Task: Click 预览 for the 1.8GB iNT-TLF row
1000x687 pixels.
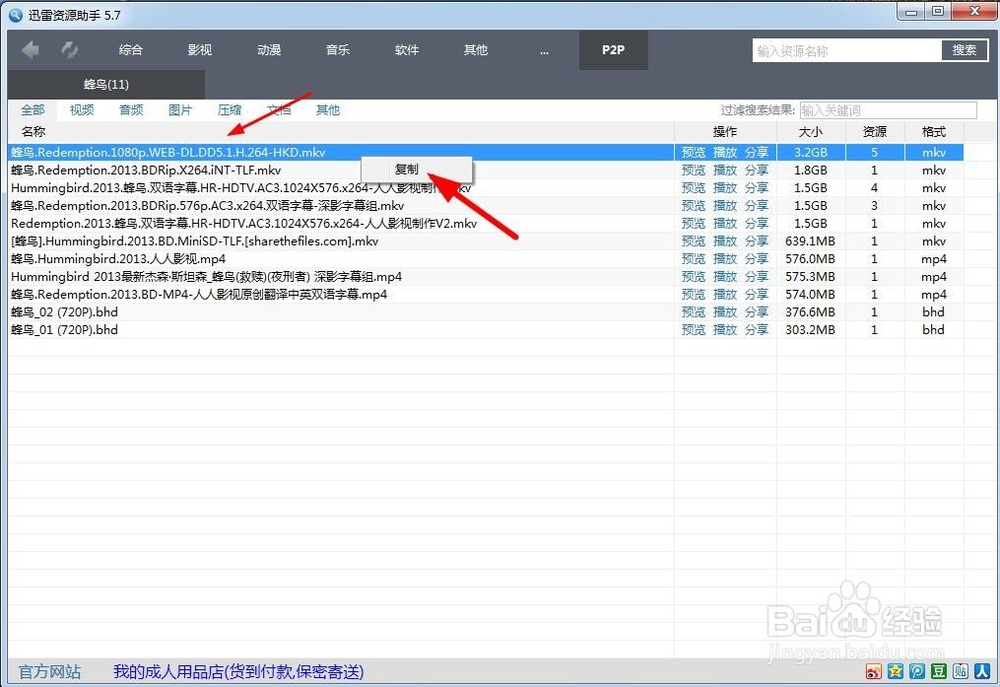Action: pyautogui.click(x=693, y=170)
